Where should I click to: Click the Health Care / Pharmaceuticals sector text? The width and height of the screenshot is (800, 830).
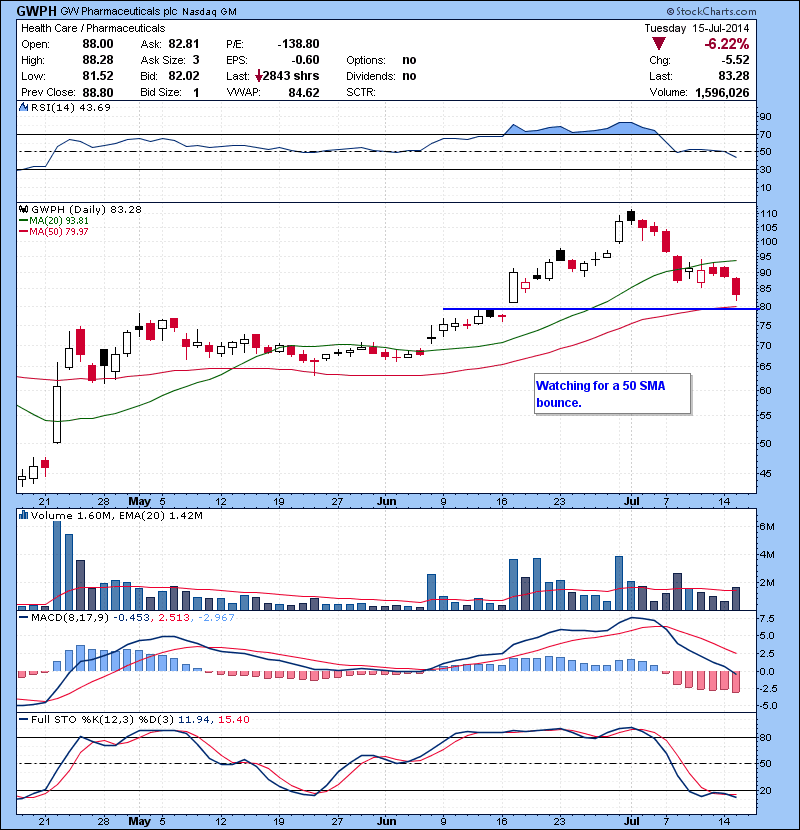[x=93, y=28]
